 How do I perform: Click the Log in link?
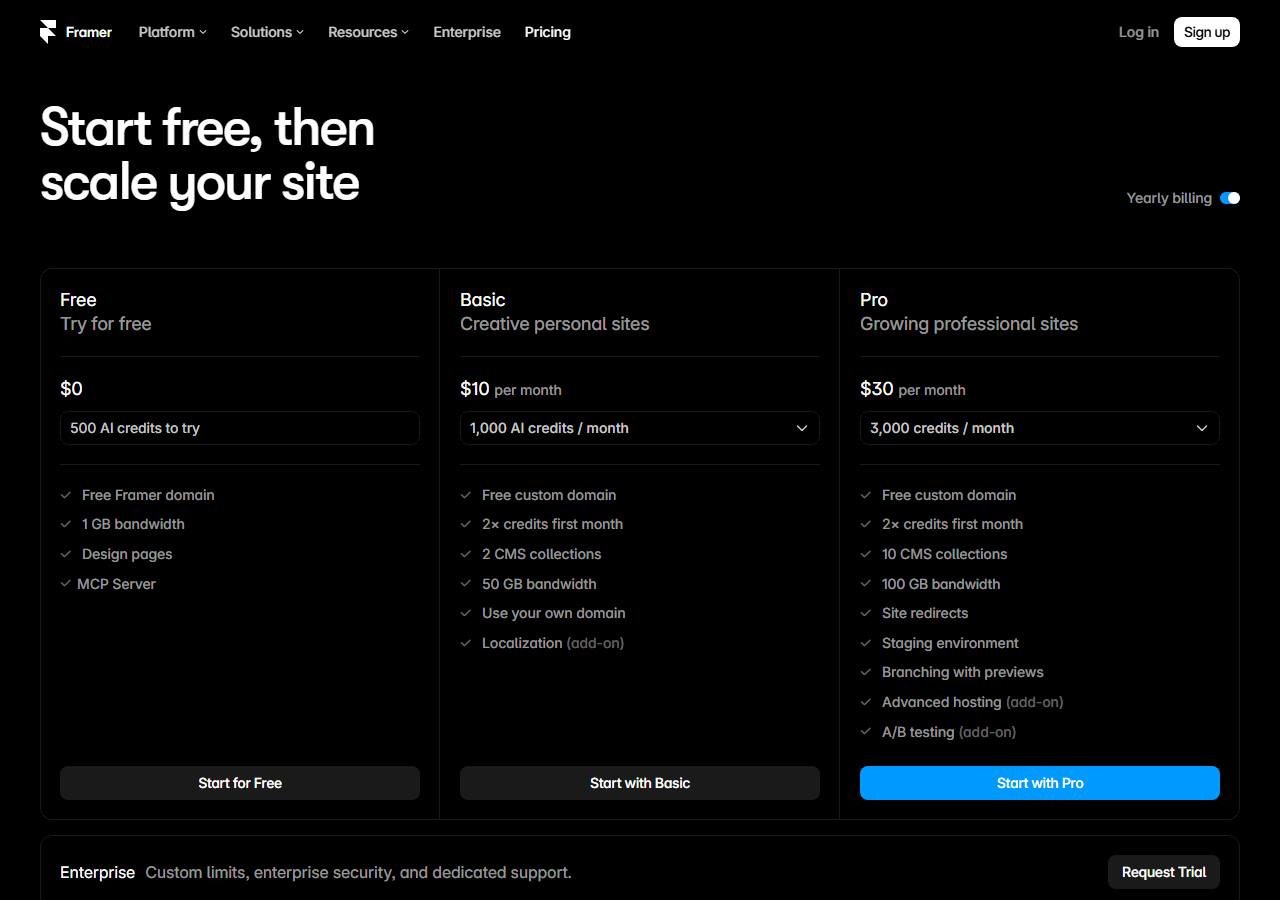(1139, 32)
